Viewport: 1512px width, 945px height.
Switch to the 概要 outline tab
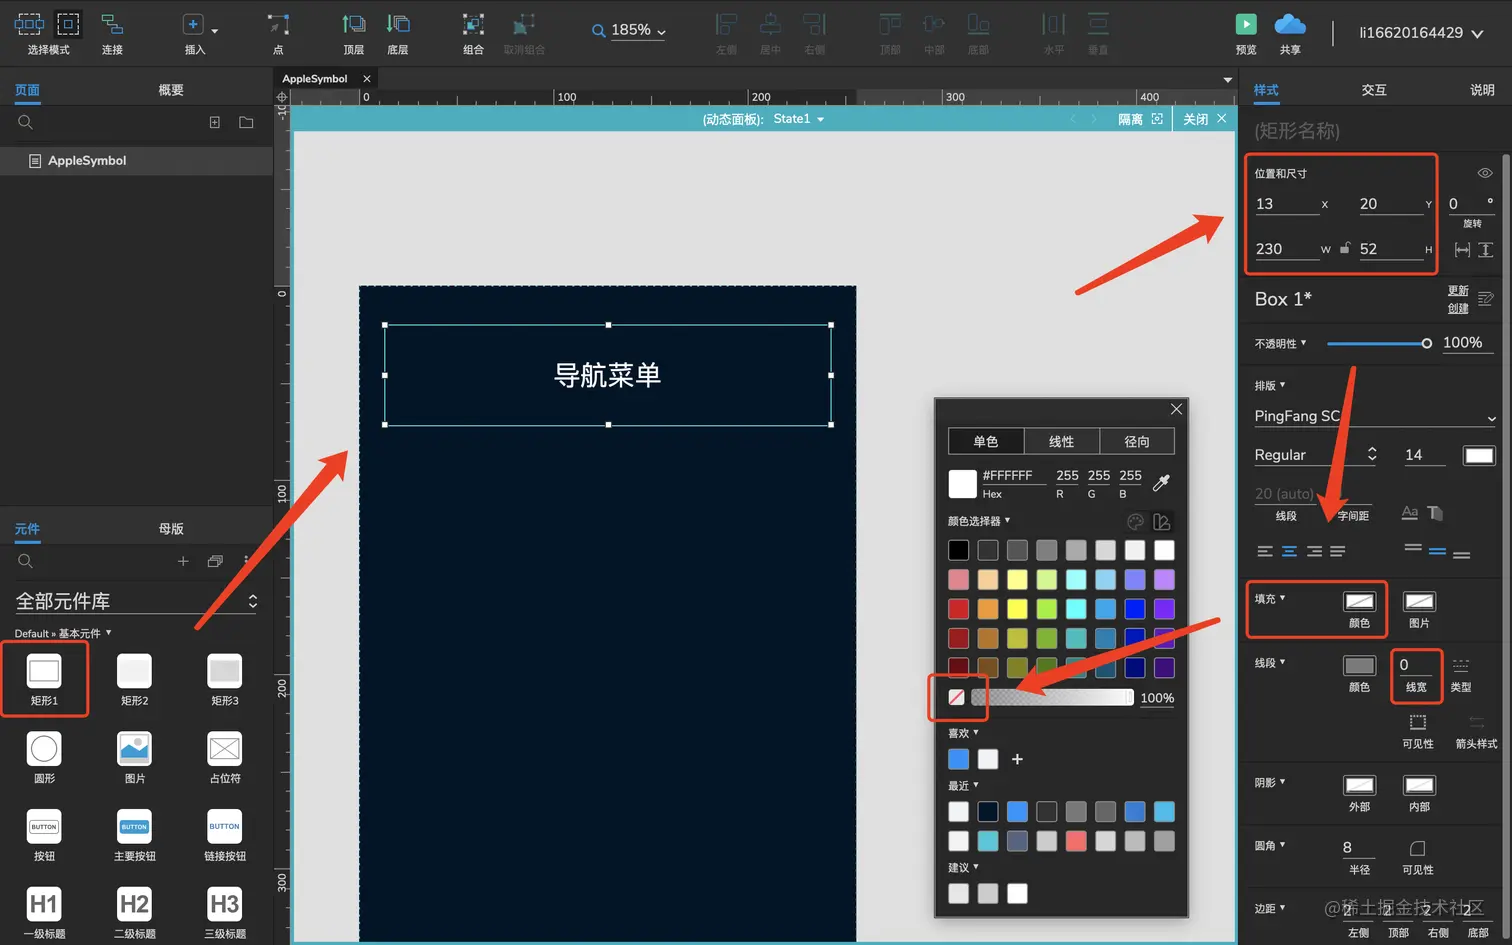pos(171,90)
